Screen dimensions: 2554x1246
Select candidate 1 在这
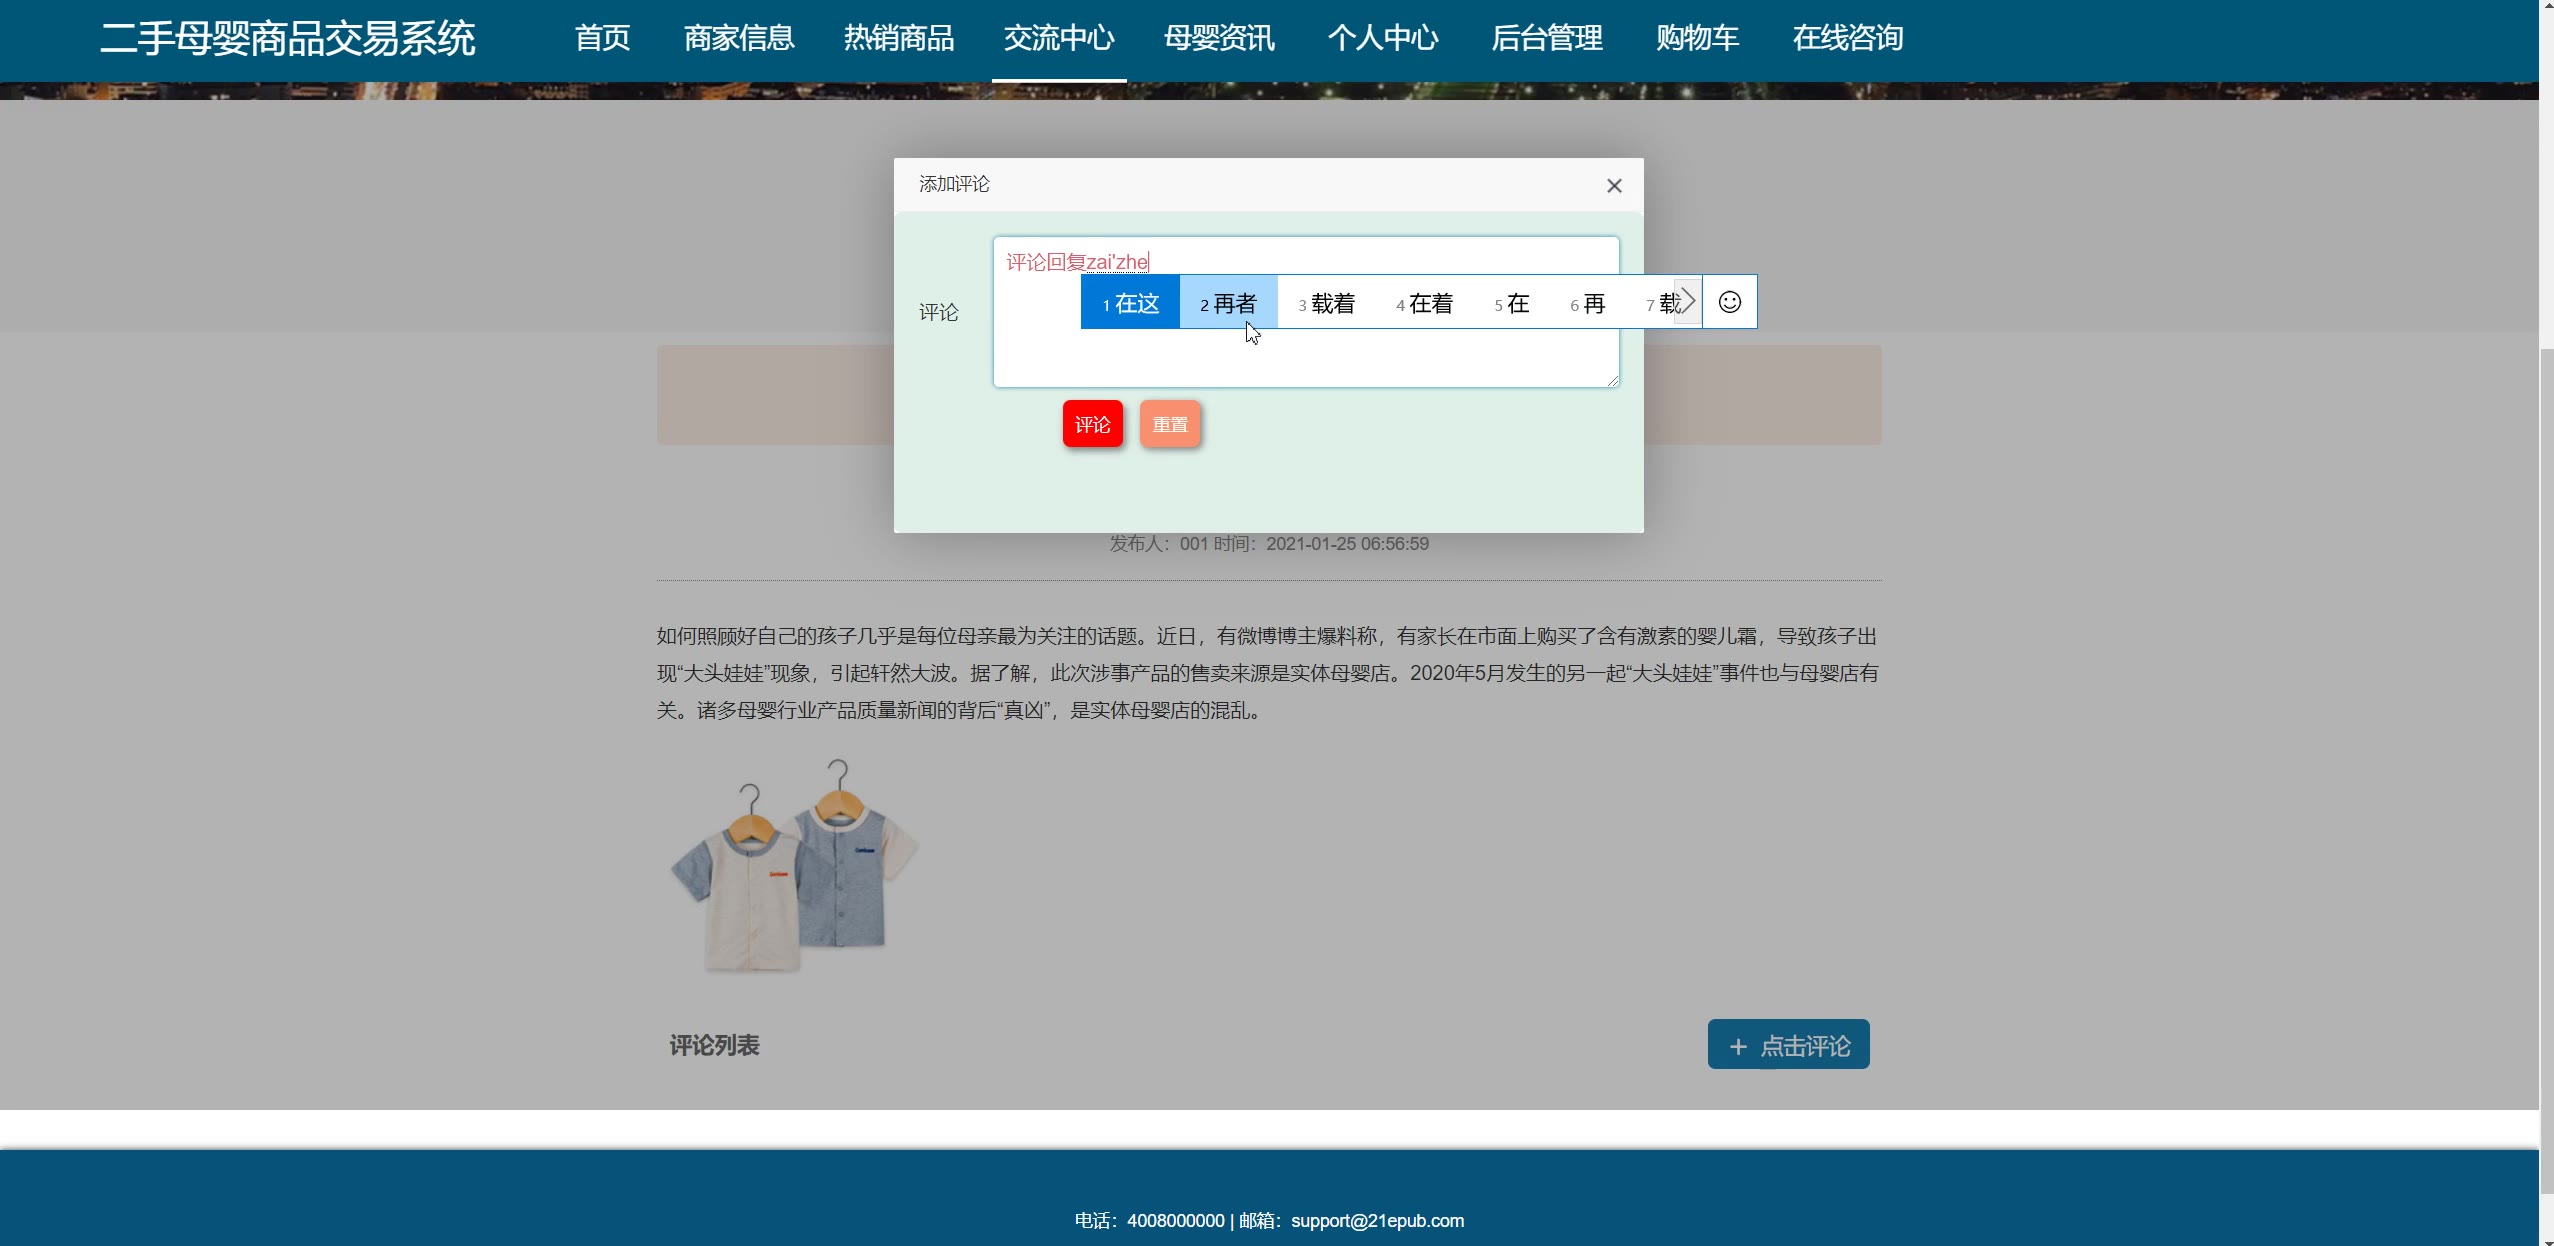point(1130,303)
